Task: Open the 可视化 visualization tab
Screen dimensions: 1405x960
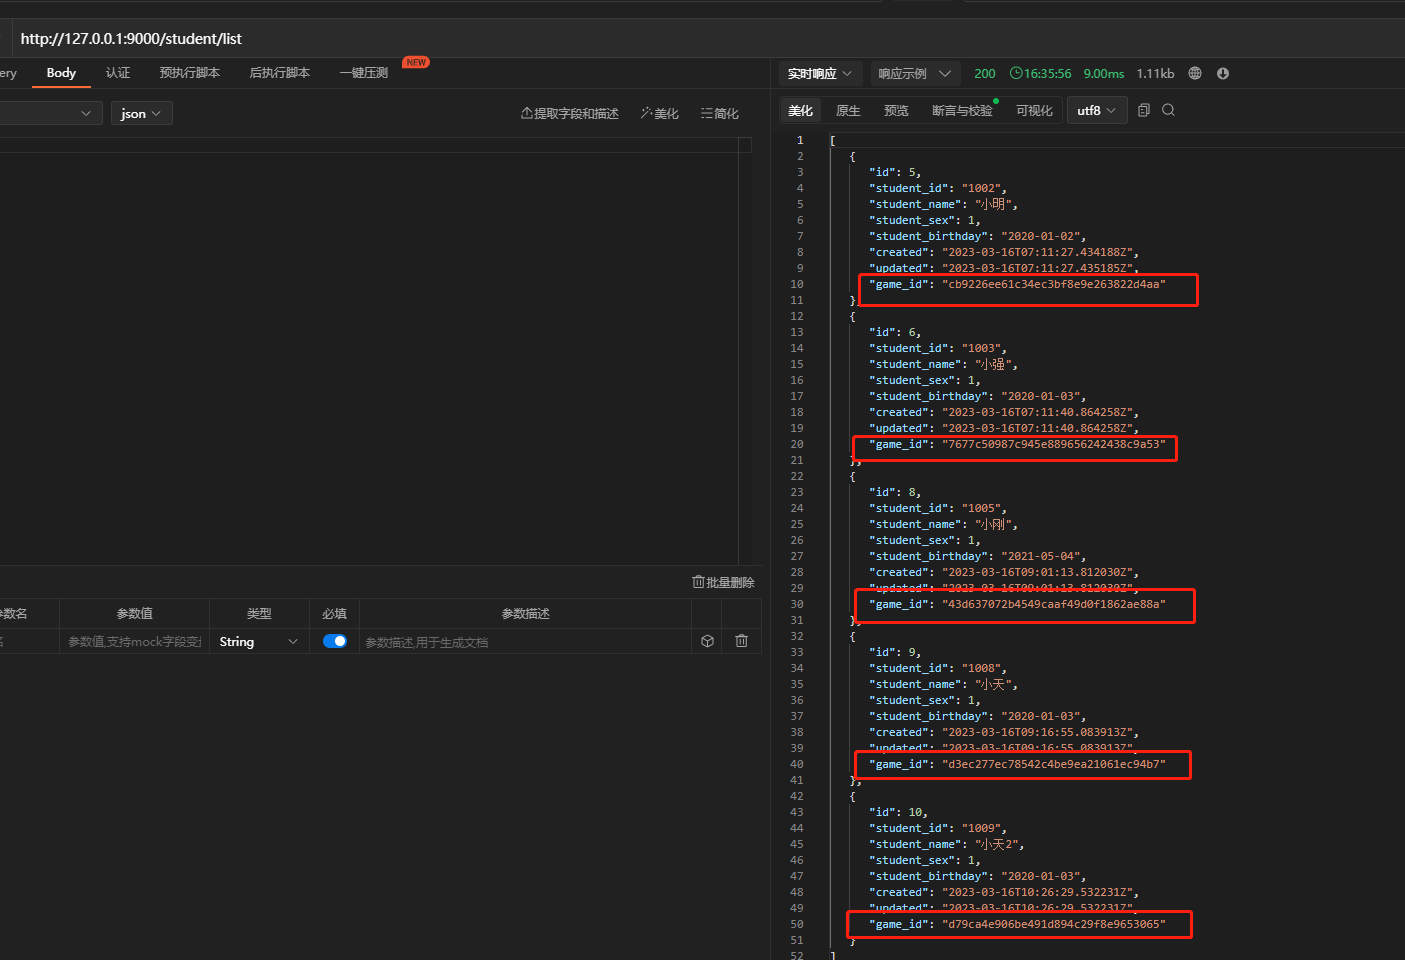Action: [1034, 110]
